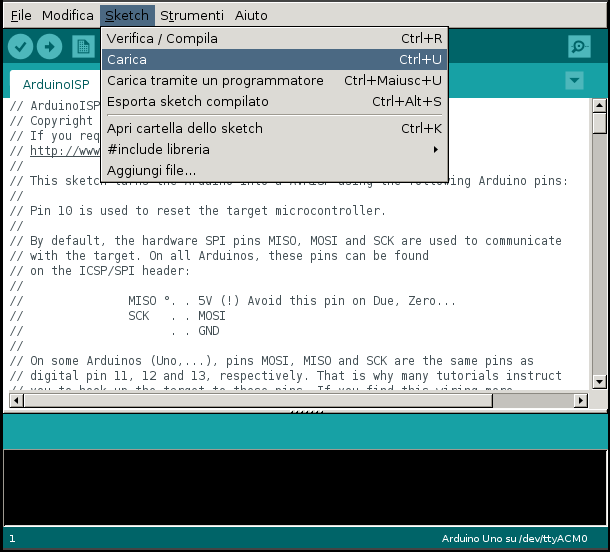Click the 'On some Arduinos (Uno,...)' line
Image resolution: width=610 pixels, height=552 pixels.
(x=272, y=361)
